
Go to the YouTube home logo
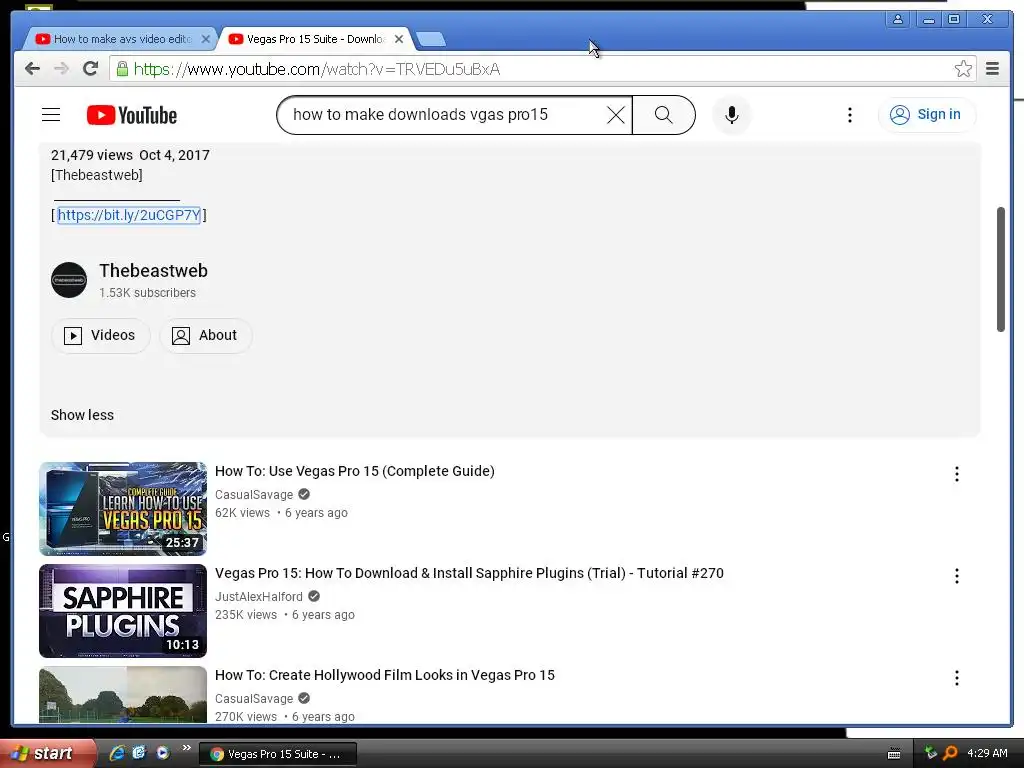pyautogui.click(x=132, y=115)
